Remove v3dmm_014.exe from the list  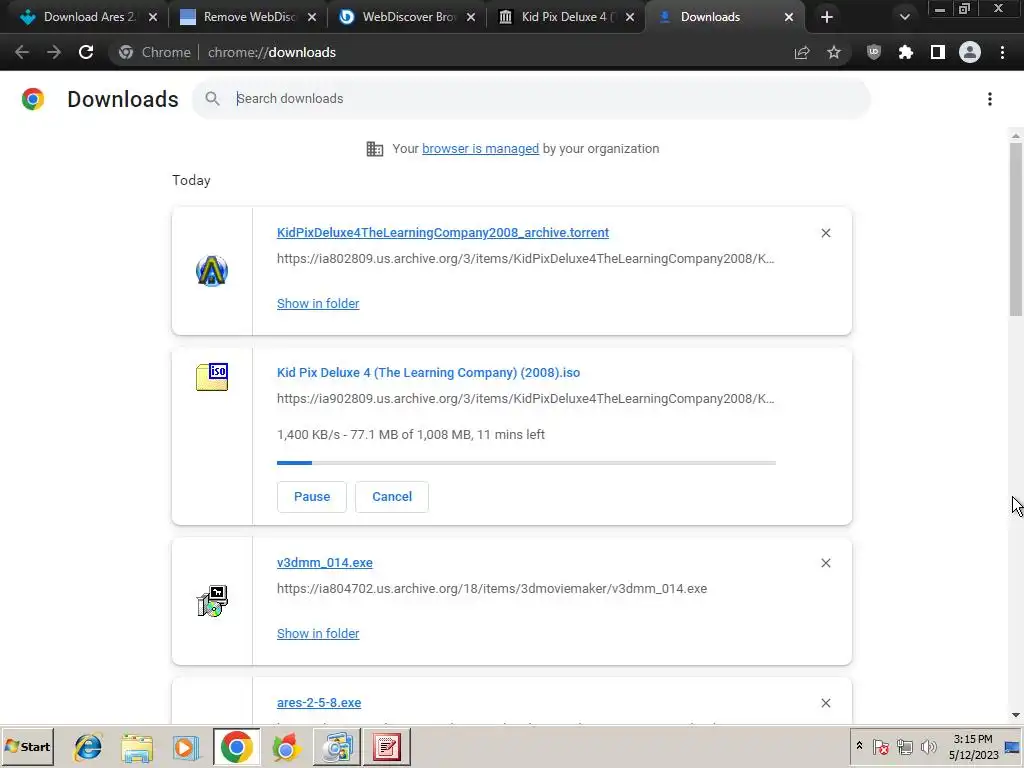pos(826,563)
